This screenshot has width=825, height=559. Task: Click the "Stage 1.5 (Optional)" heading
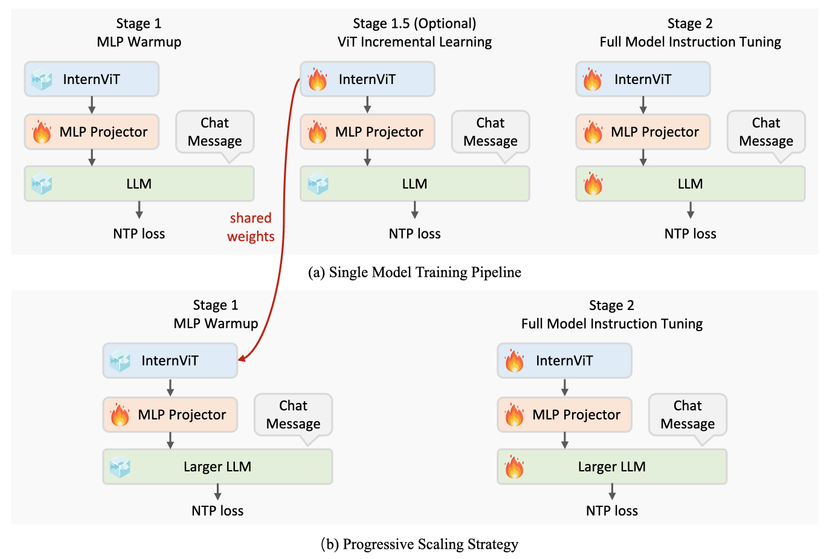pyautogui.click(x=415, y=25)
